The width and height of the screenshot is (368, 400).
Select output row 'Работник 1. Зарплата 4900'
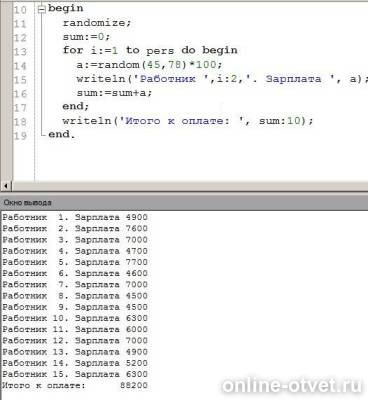pos(75,217)
